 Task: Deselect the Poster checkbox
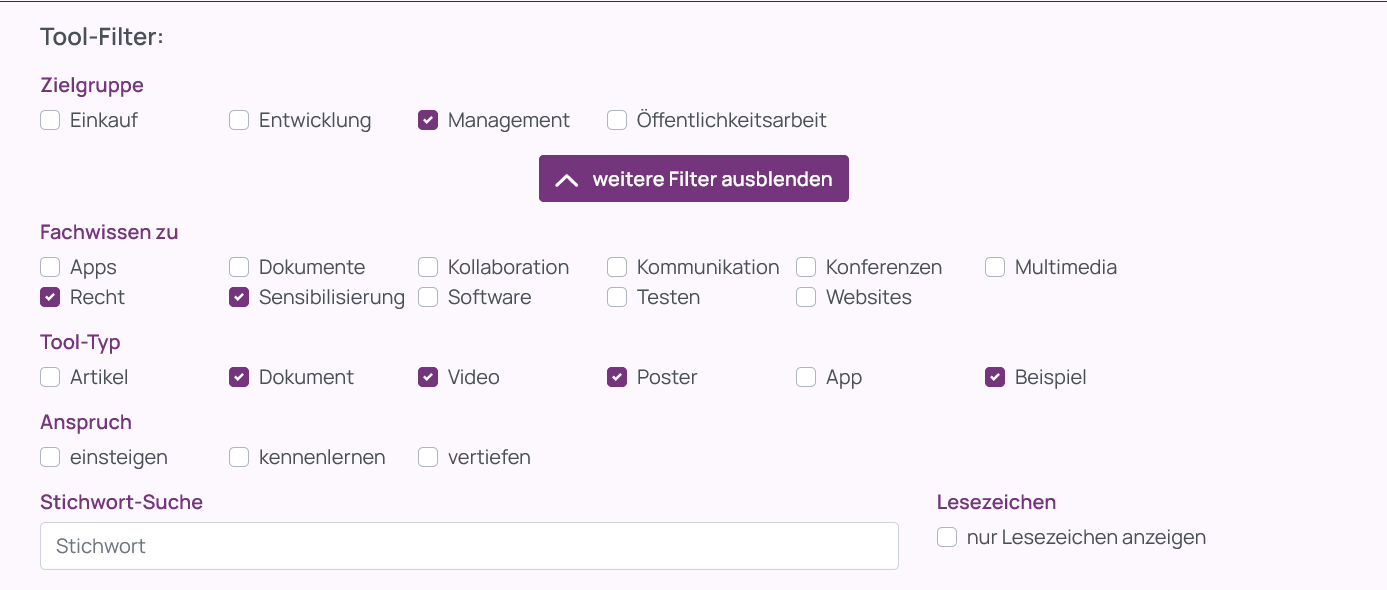click(617, 377)
